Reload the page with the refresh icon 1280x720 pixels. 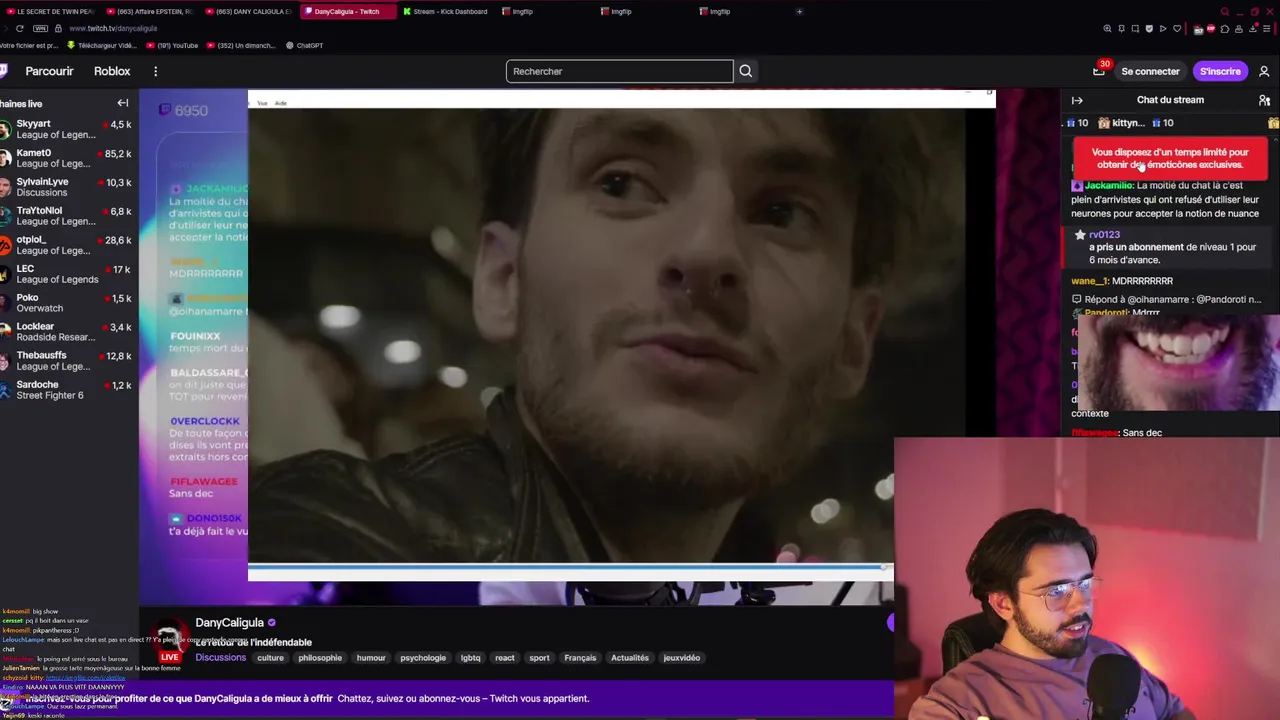pyautogui.click(x=19, y=28)
